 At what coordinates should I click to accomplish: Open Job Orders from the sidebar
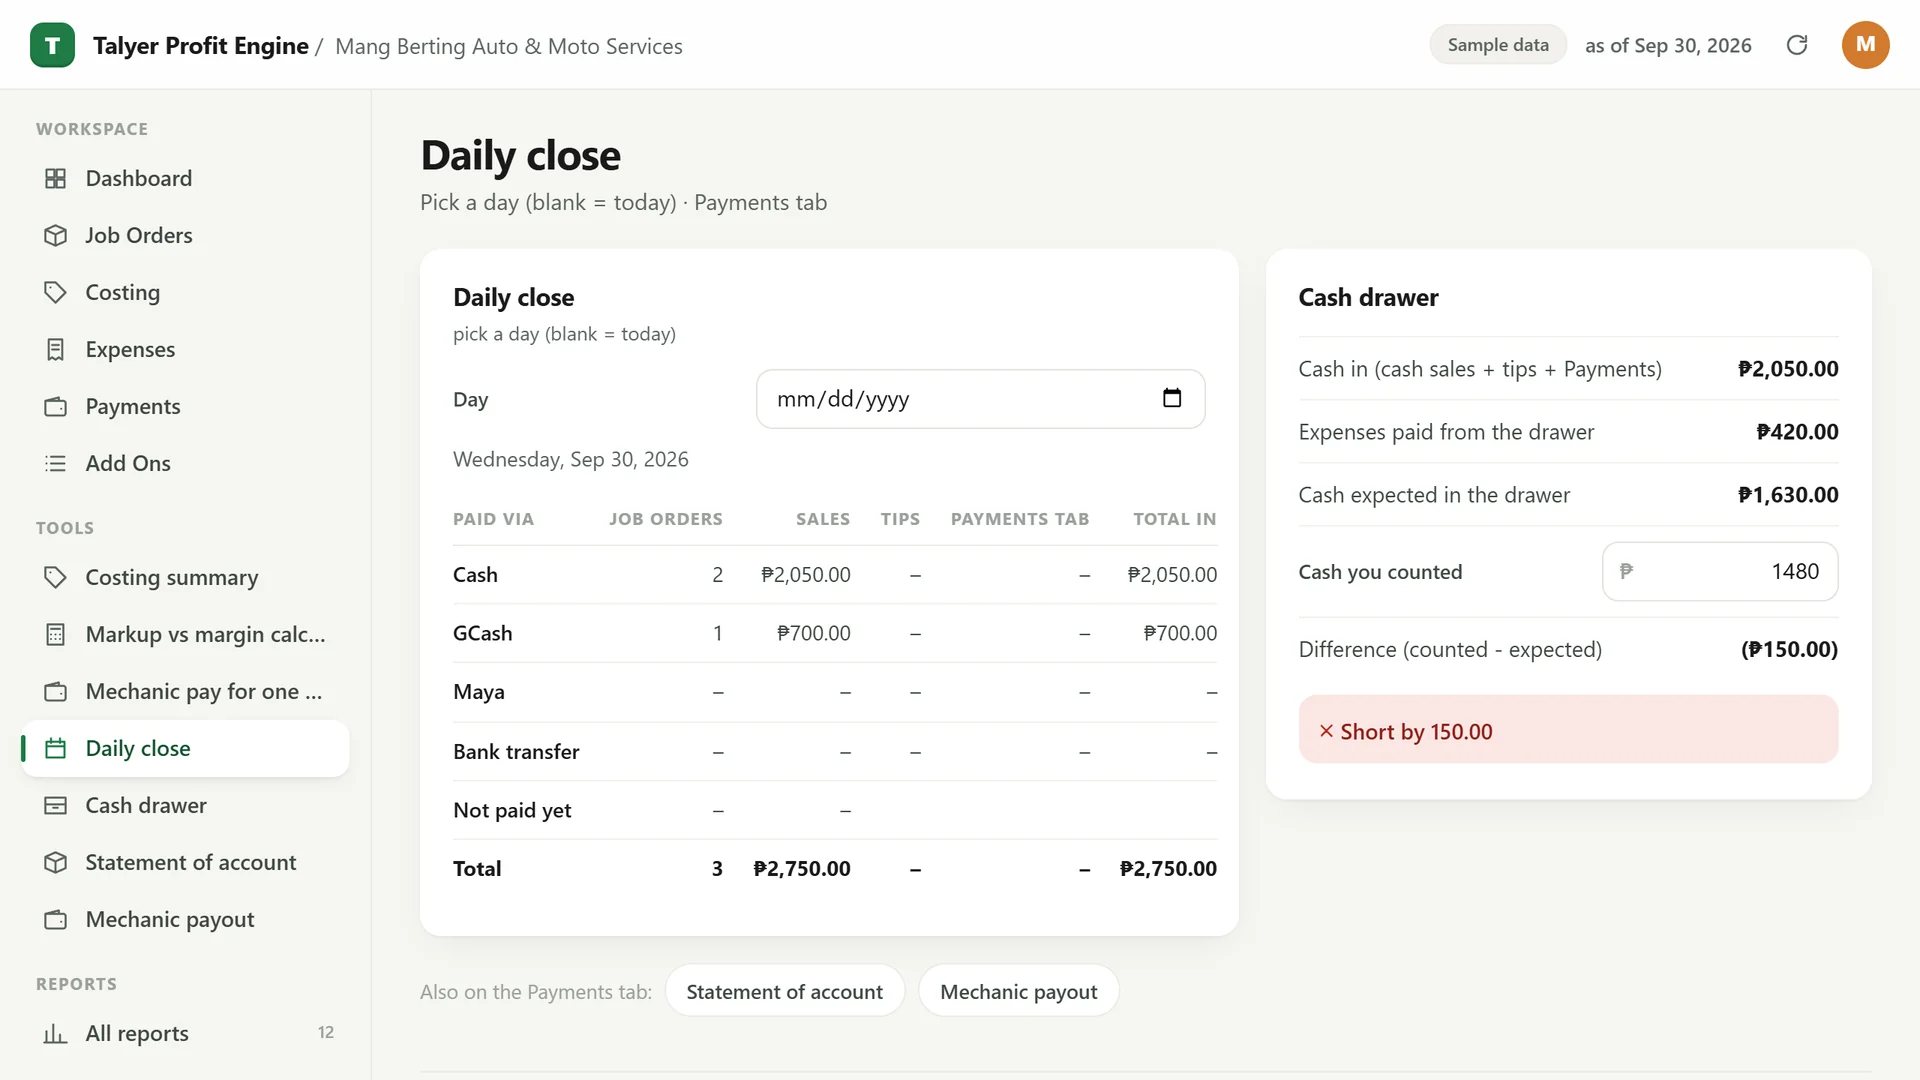[x=186, y=235]
